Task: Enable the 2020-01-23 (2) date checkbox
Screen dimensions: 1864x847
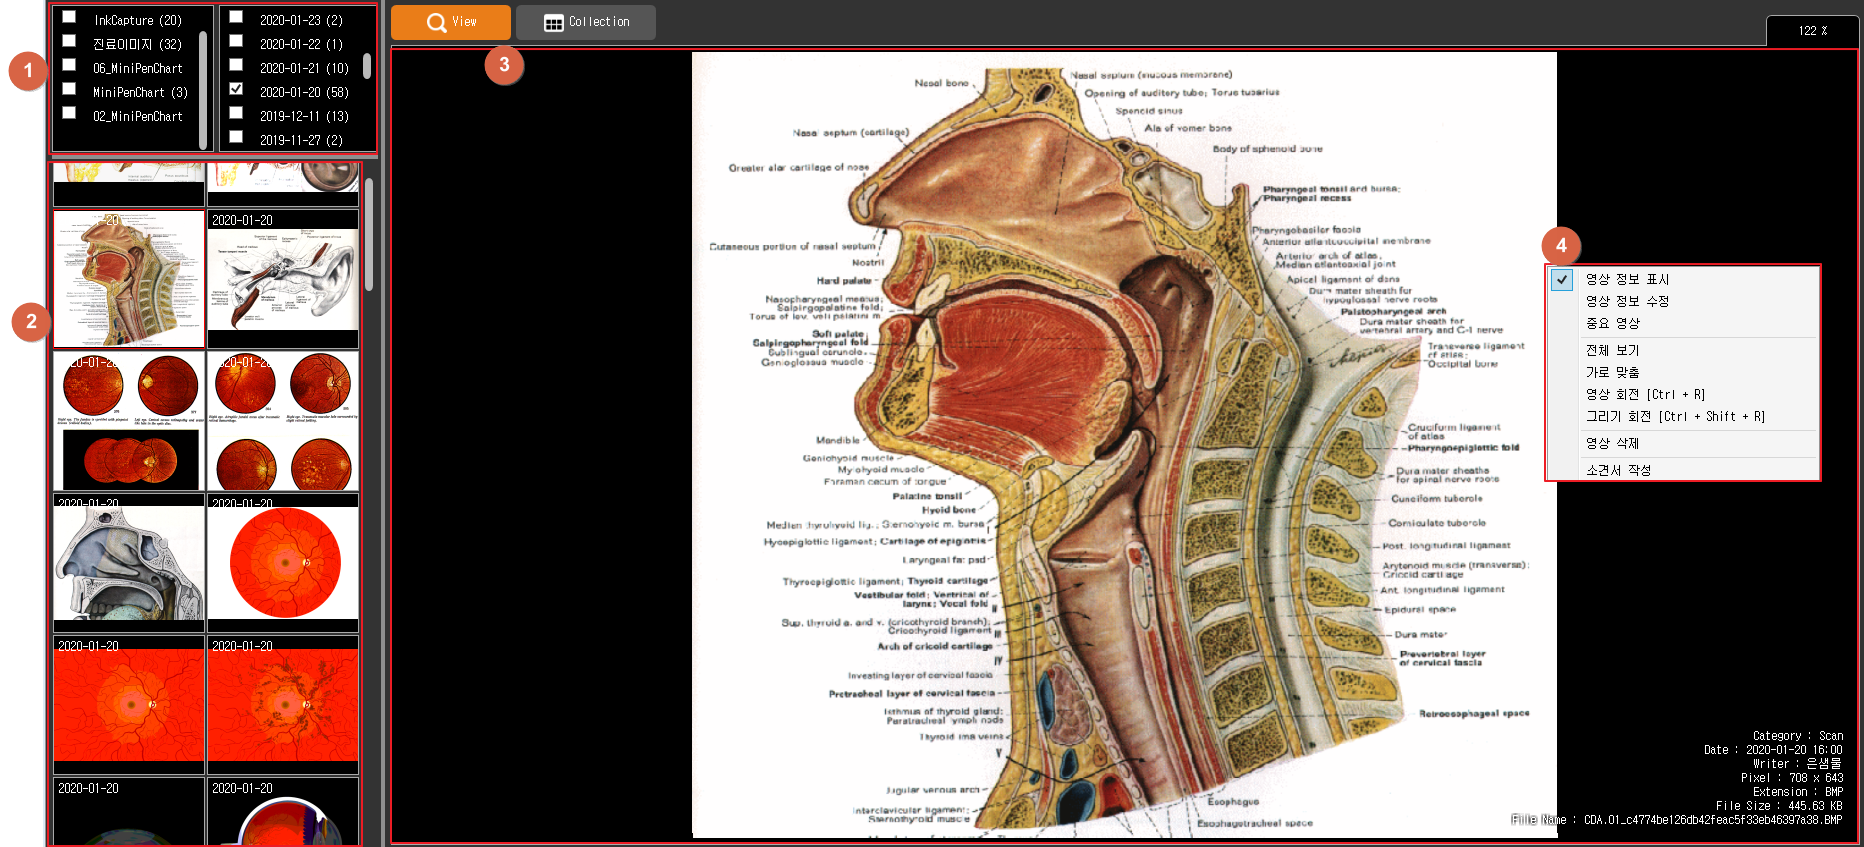Action: point(236,17)
